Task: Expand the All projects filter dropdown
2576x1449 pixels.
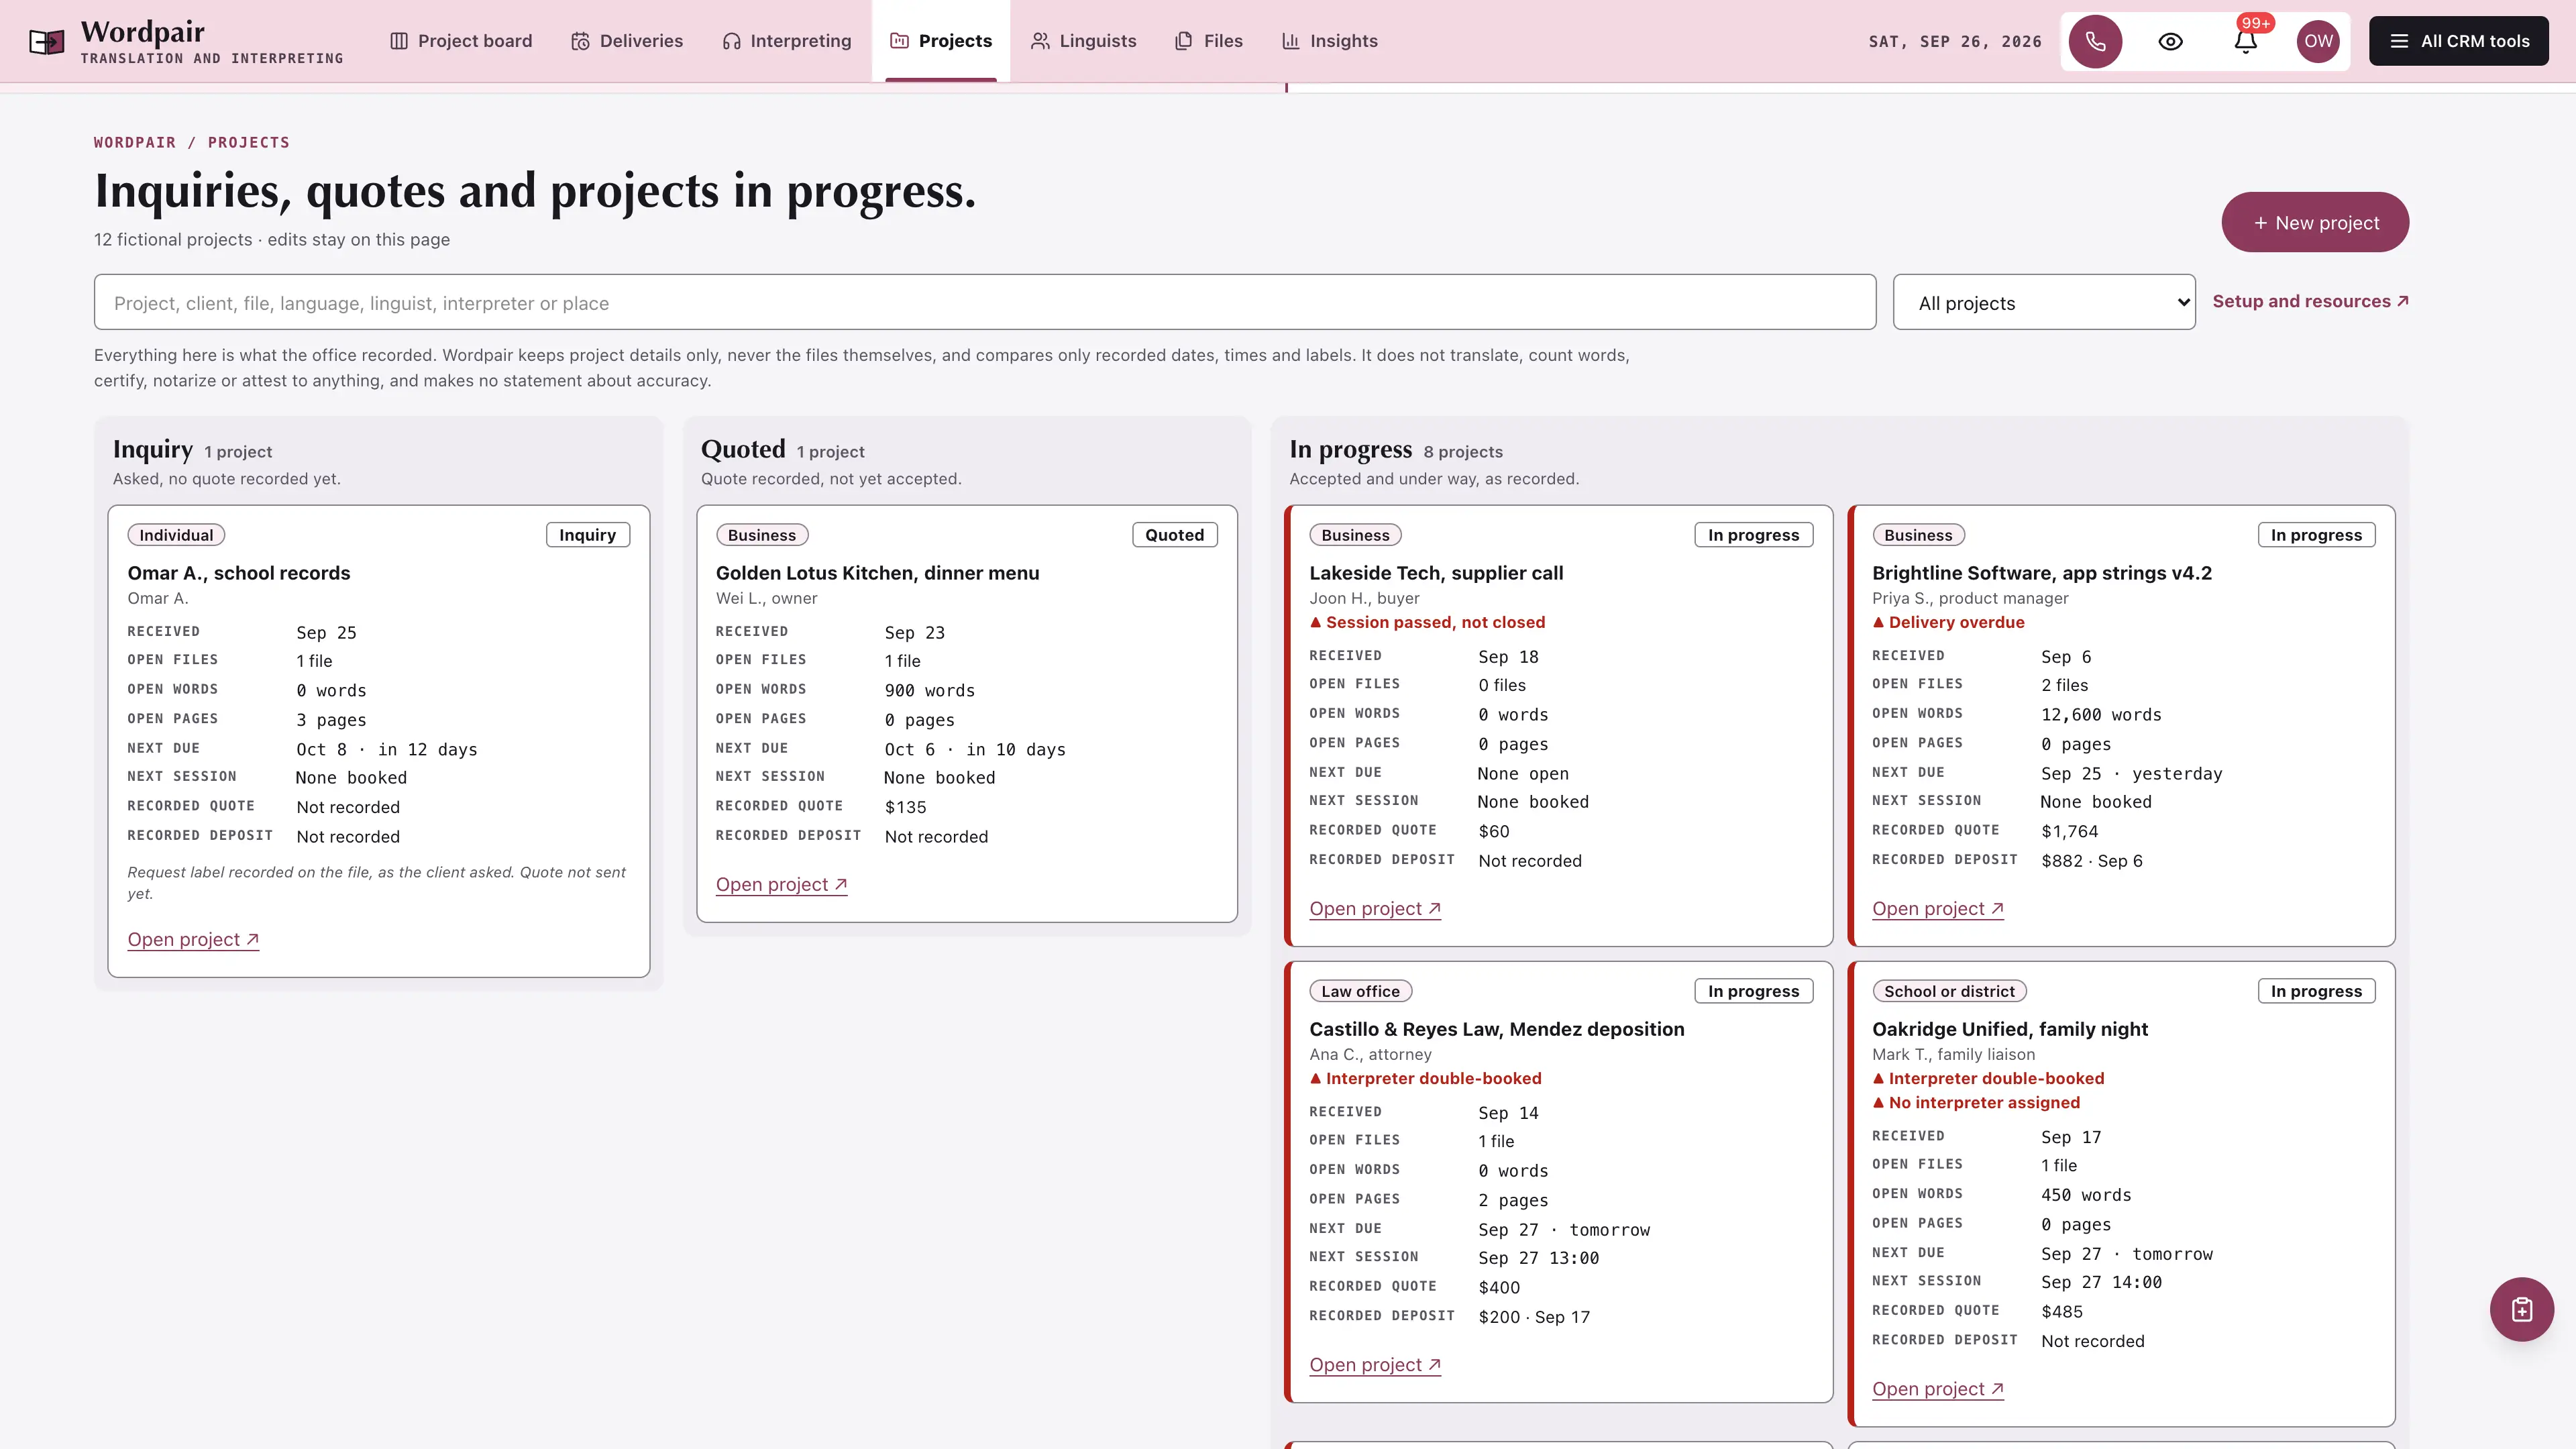Action: point(2044,302)
